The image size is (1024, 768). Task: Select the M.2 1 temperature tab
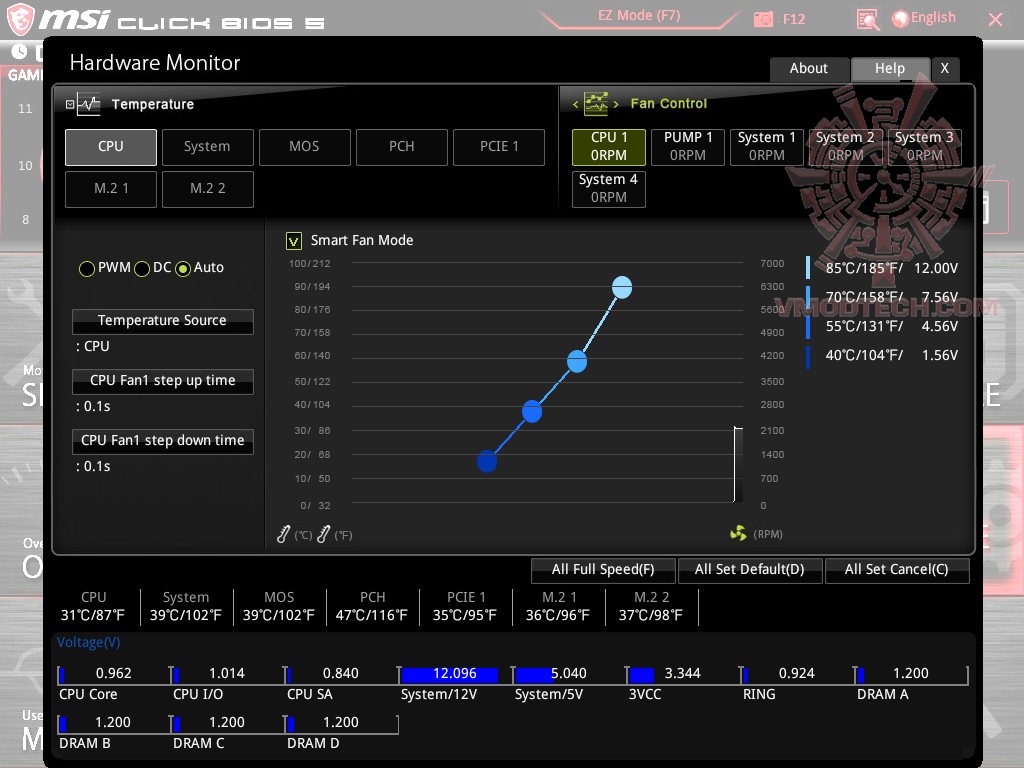pos(110,189)
